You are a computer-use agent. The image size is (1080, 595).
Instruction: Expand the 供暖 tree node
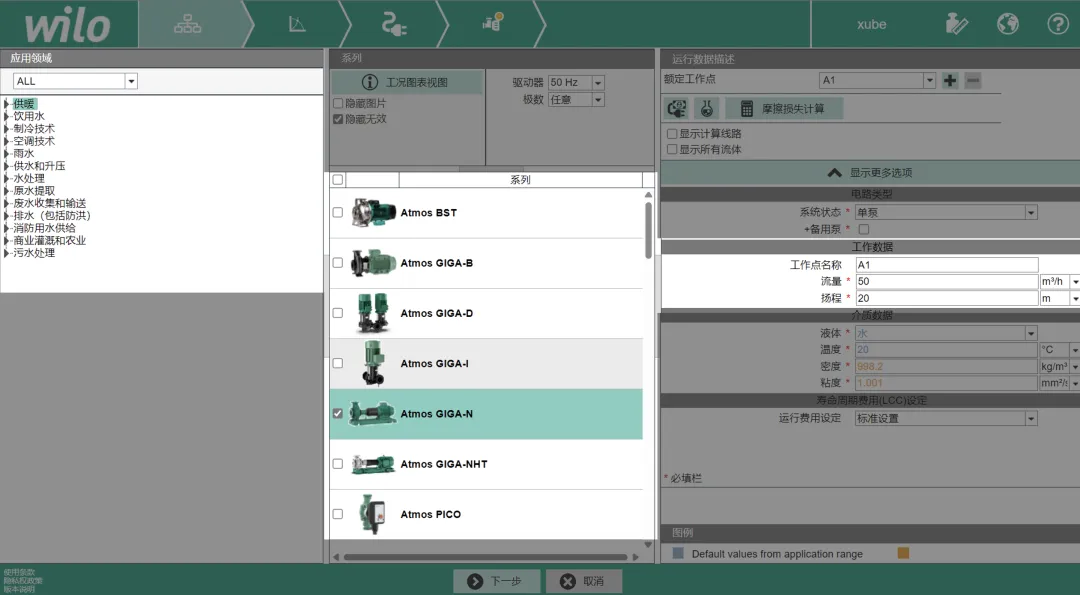[x=7, y=104]
